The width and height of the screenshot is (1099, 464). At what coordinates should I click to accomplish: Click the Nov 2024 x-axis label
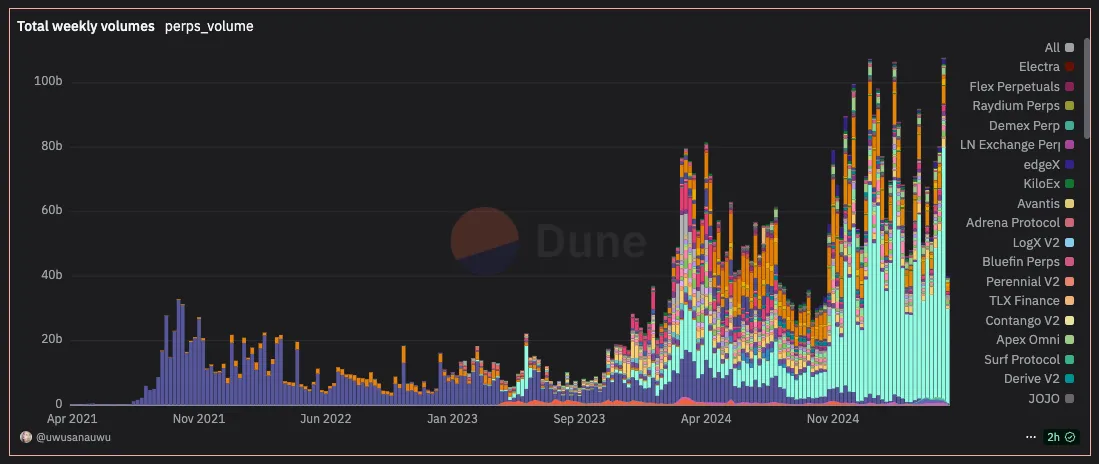[x=833, y=419]
